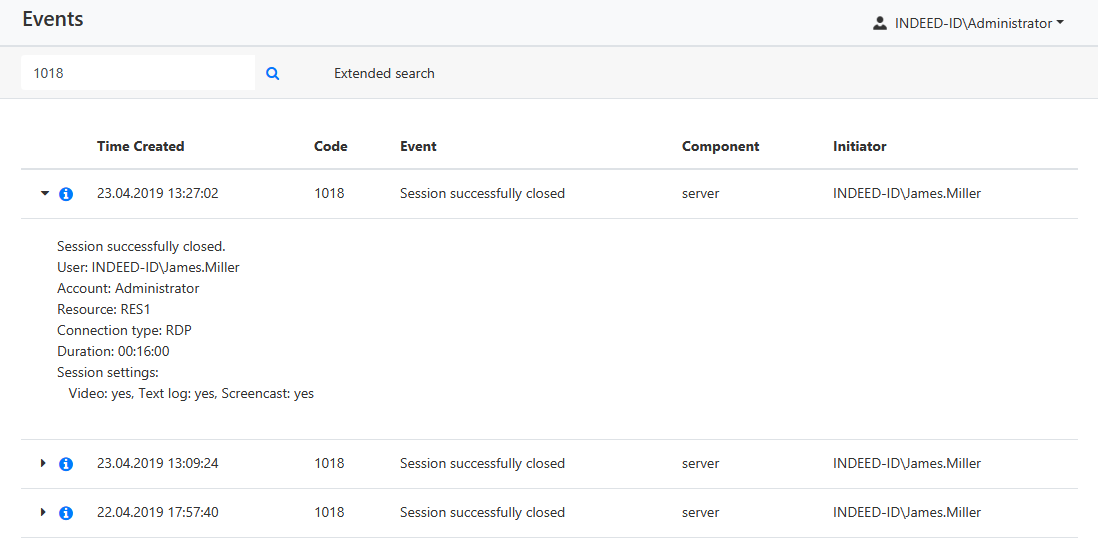This screenshot has width=1098, height=539.
Task: Expand the 22.04.2019 17:57:40 event row
Action: 43,512
